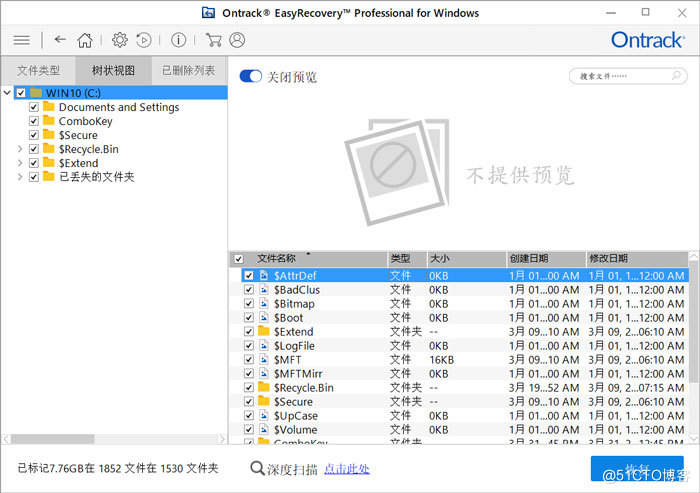The height and width of the screenshot is (493, 700).
Task: Click the $Bitmap file icon
Action: pyautogui.click(x=264, y=303)
